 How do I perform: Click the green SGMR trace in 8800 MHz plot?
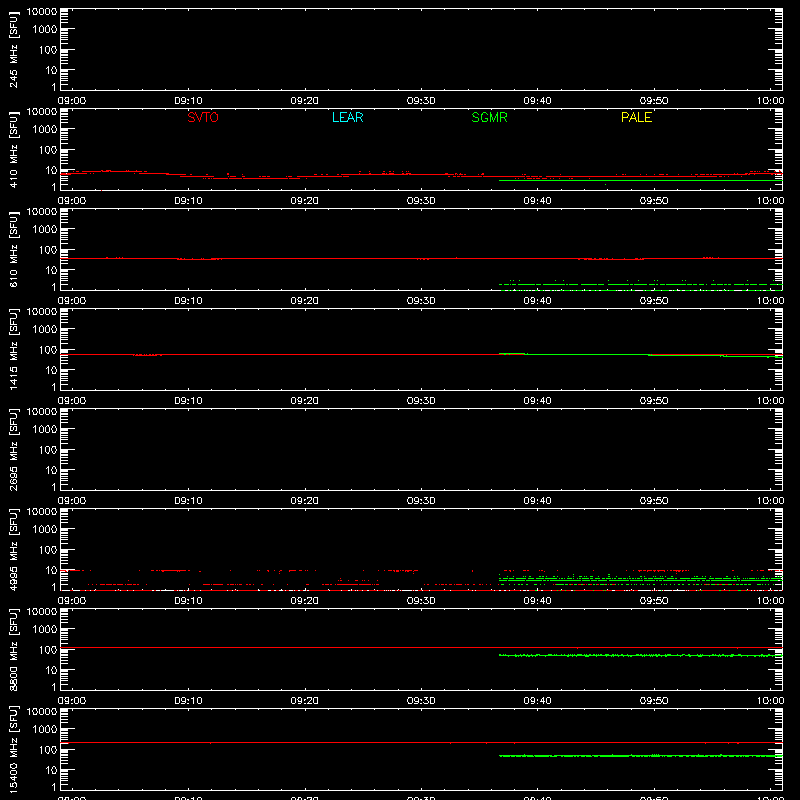pos(640,655)
